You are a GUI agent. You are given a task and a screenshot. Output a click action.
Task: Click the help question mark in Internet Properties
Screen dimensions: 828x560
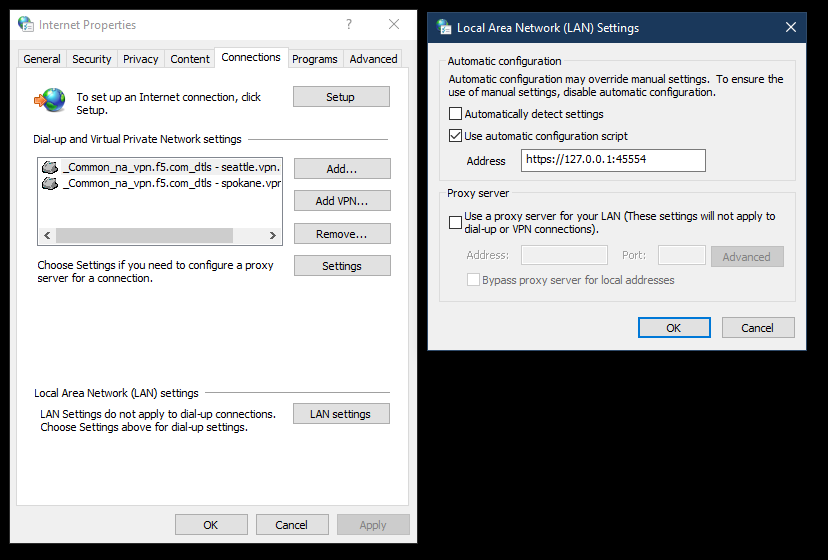tap(349, 24)
